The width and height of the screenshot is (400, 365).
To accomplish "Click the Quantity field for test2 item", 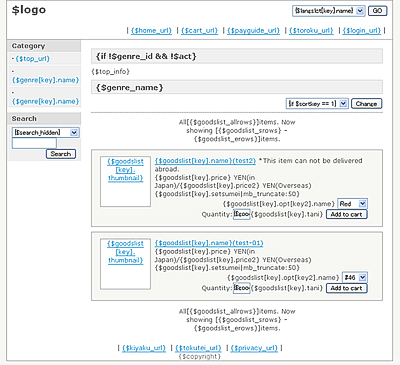I will click(242, 214).
